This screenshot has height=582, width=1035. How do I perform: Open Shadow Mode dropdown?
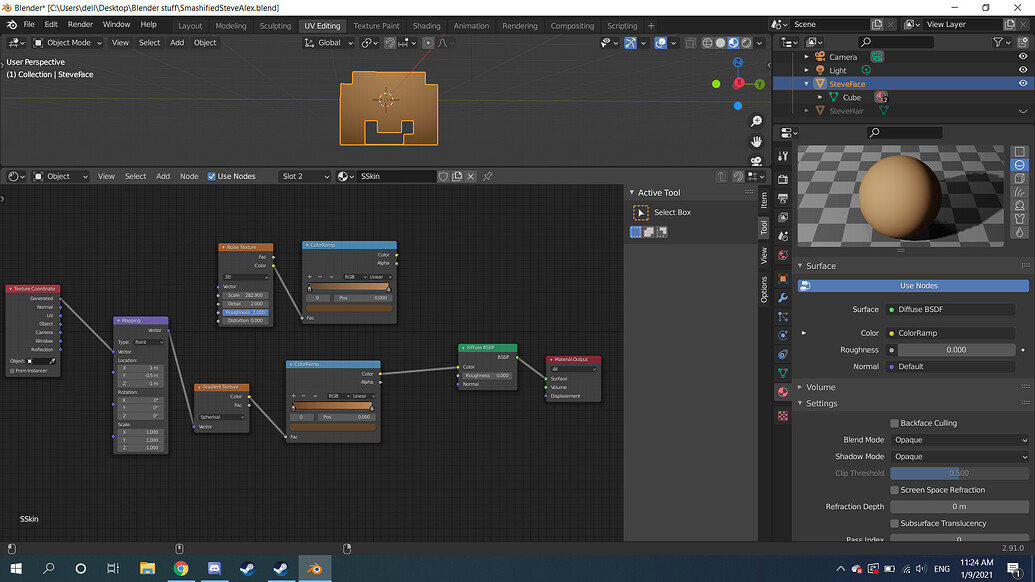(x=959, y=457)
